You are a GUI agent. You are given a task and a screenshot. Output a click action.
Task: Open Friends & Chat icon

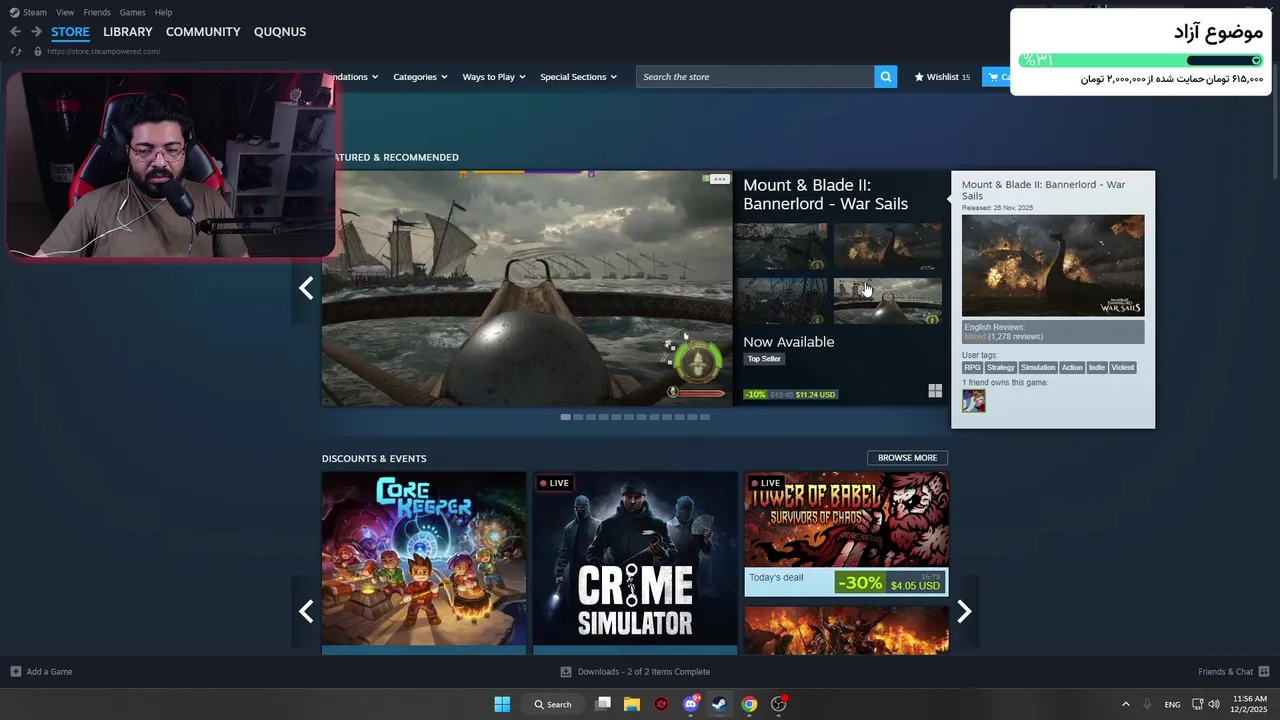pyautogui.click(x=1264, y=671)
